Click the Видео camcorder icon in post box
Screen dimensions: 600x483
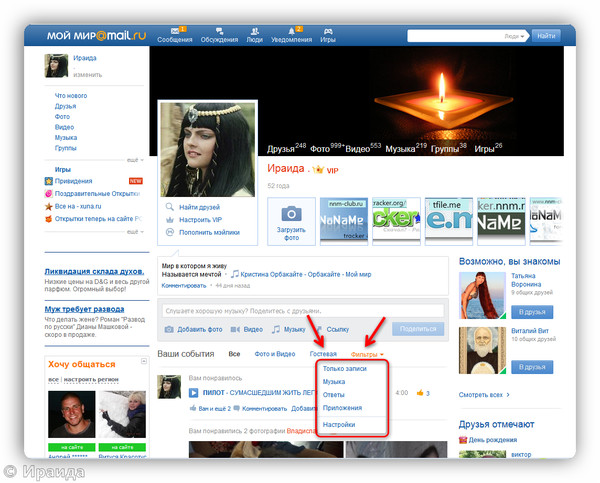235,329
